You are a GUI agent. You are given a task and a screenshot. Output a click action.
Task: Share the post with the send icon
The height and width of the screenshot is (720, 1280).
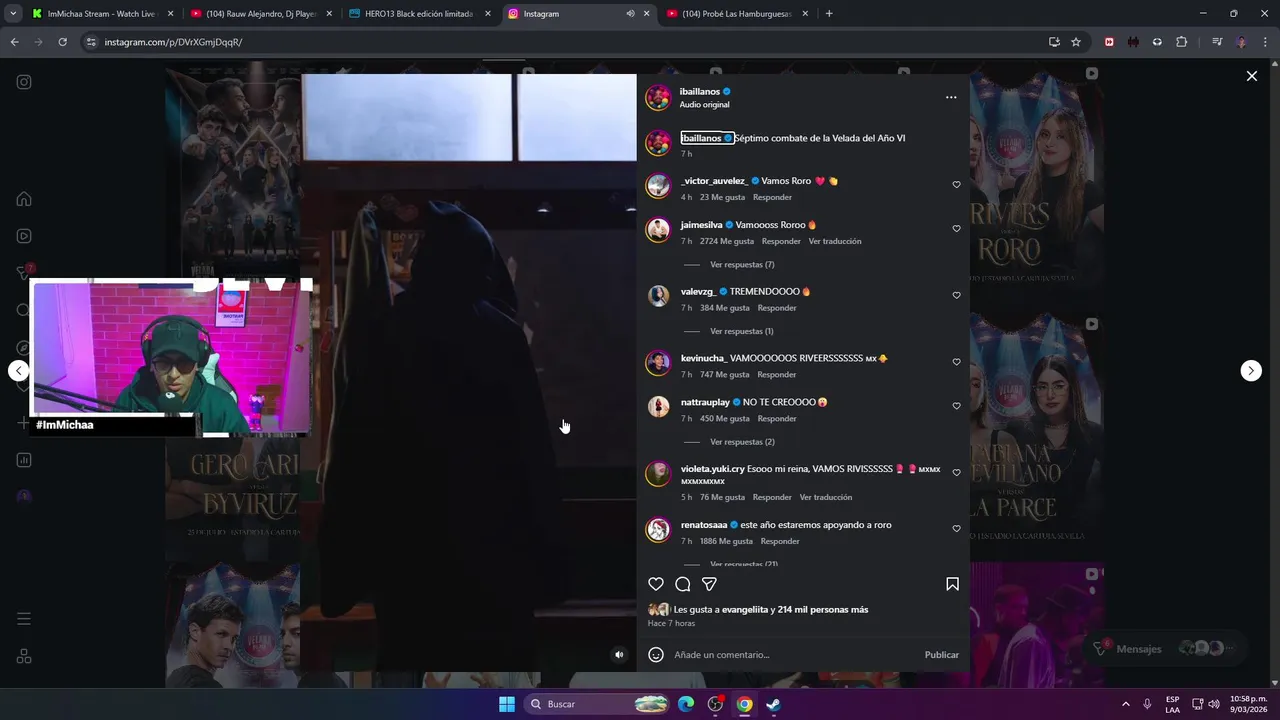coord(709,584)
